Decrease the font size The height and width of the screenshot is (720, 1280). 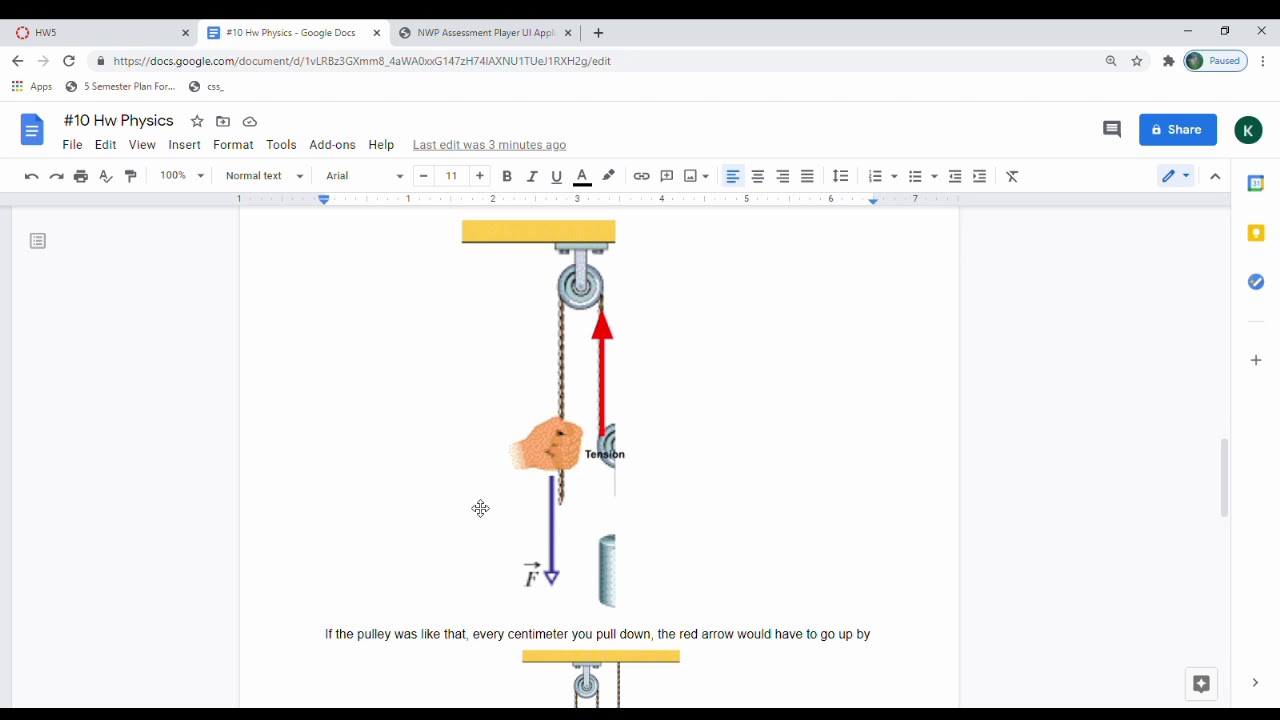[x=424, y=176]
